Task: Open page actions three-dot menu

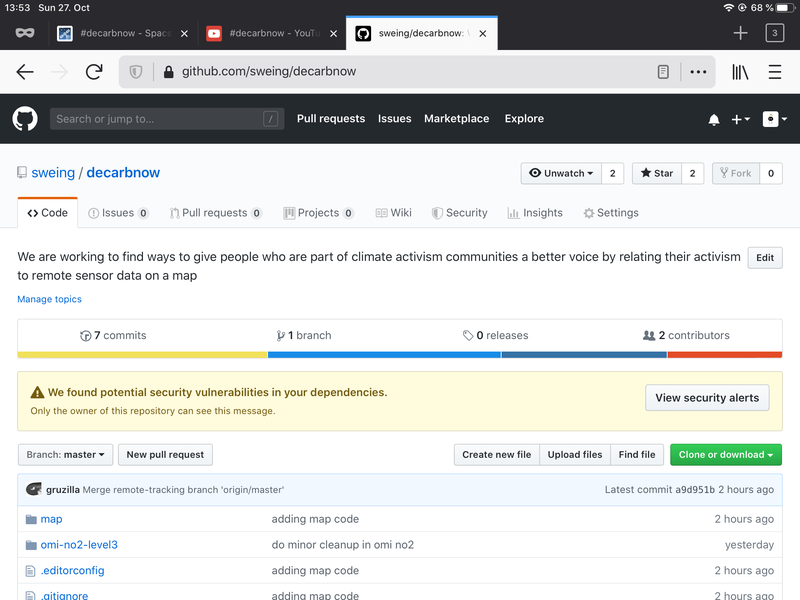Action: click(698, 72)
